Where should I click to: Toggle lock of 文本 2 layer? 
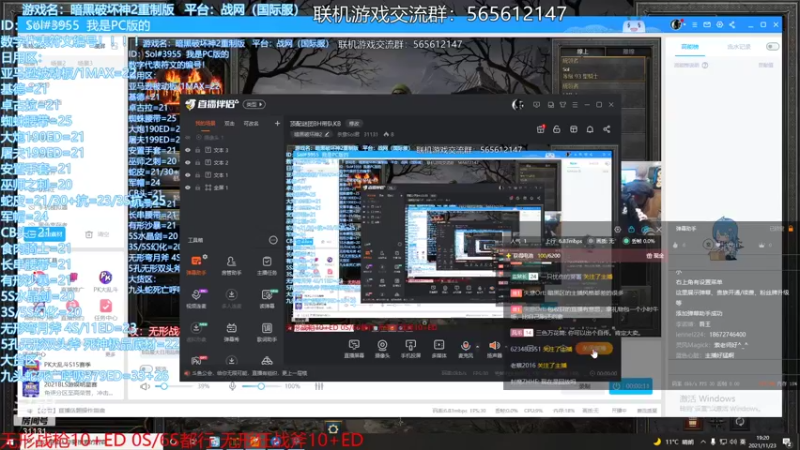[x=198, y=162]
